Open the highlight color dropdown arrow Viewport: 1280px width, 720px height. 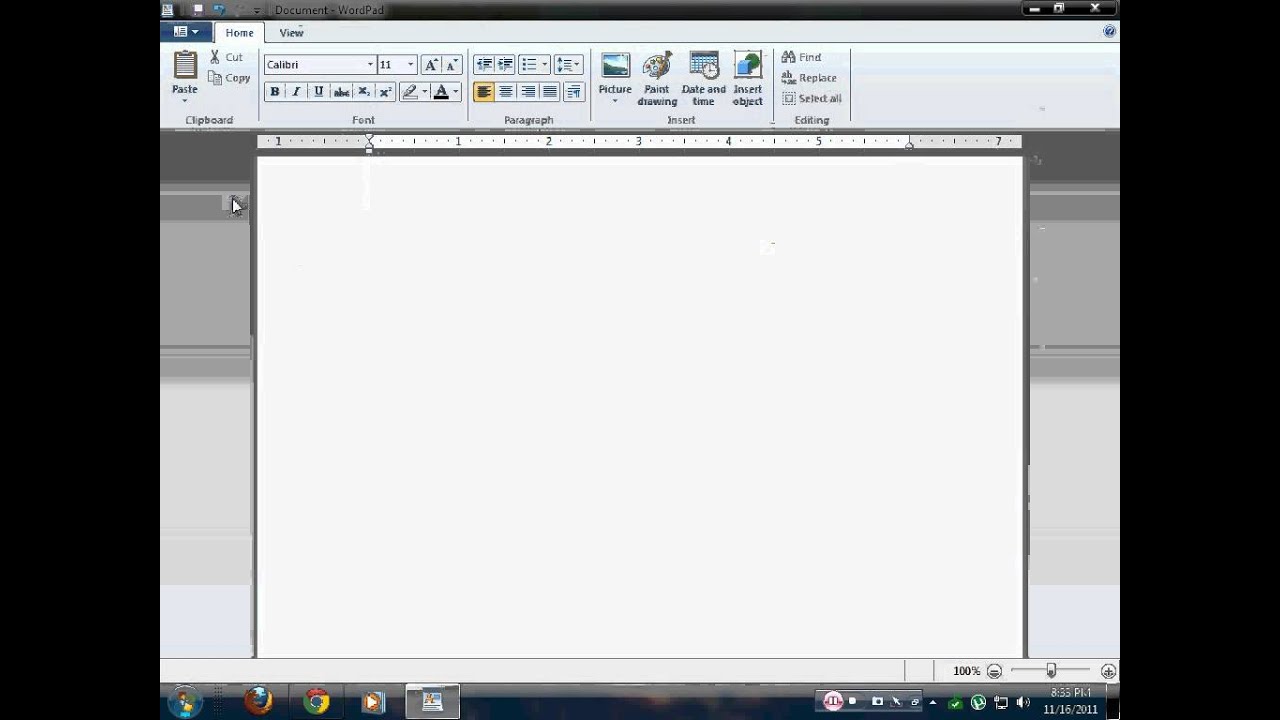click(x=424, y=92)
